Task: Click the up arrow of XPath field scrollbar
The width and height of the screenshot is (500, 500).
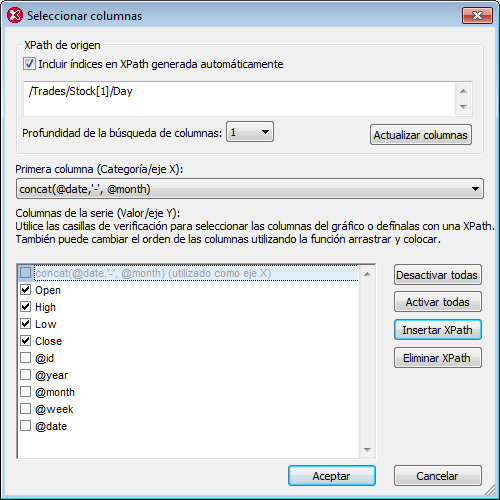Action: (463, 91)
